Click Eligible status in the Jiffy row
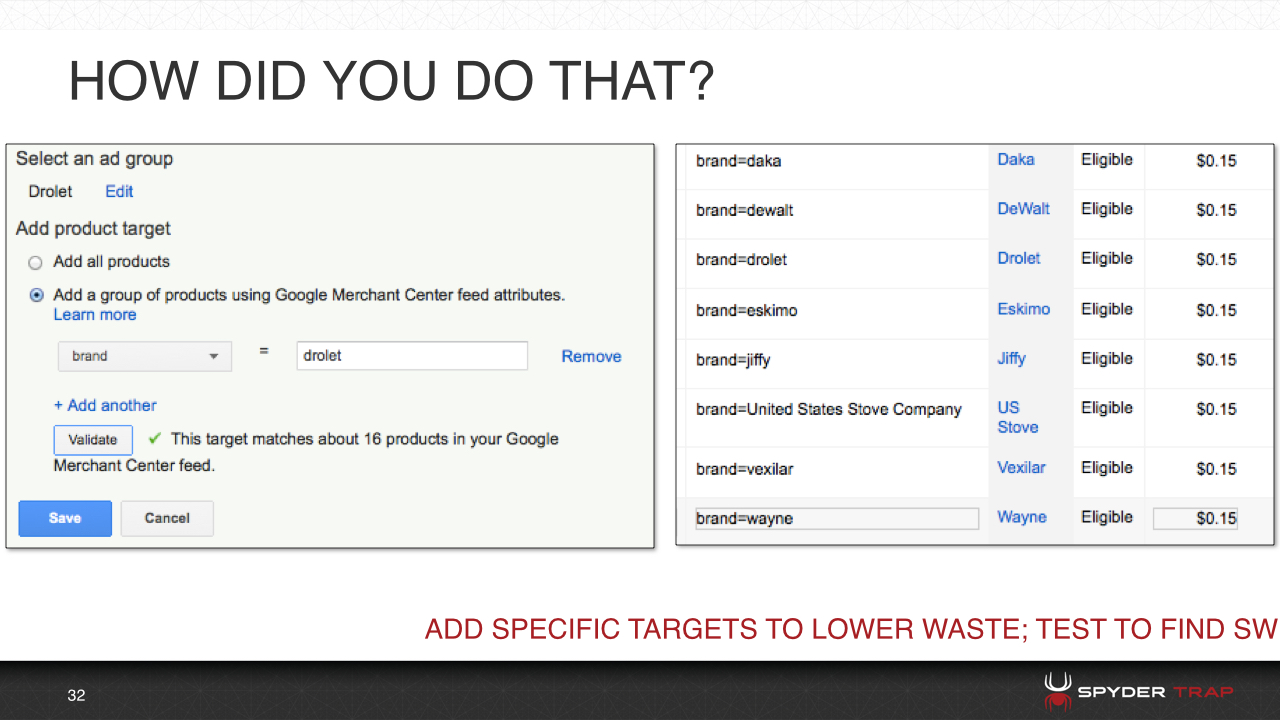Image resolution: width=1280 pixels, height=720 pixels. [x=1107, y=358]
